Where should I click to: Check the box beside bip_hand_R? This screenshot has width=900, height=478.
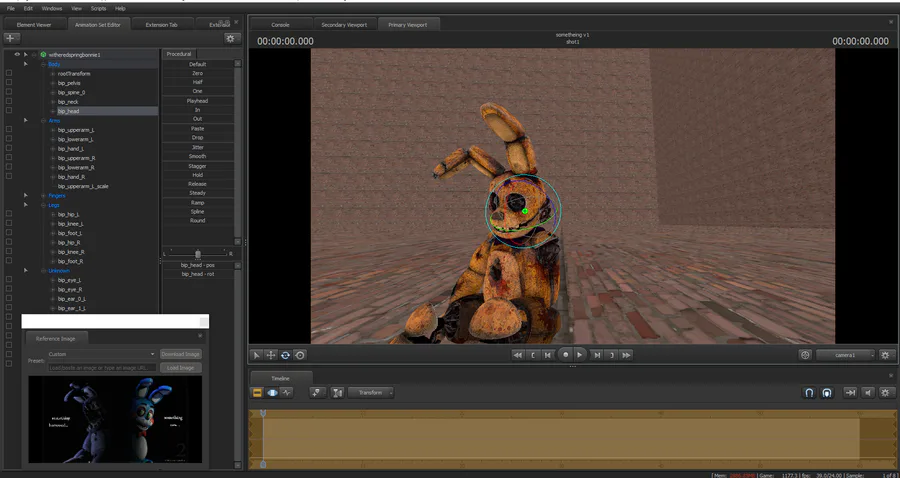pyautogui.click(x=9, y=176)
